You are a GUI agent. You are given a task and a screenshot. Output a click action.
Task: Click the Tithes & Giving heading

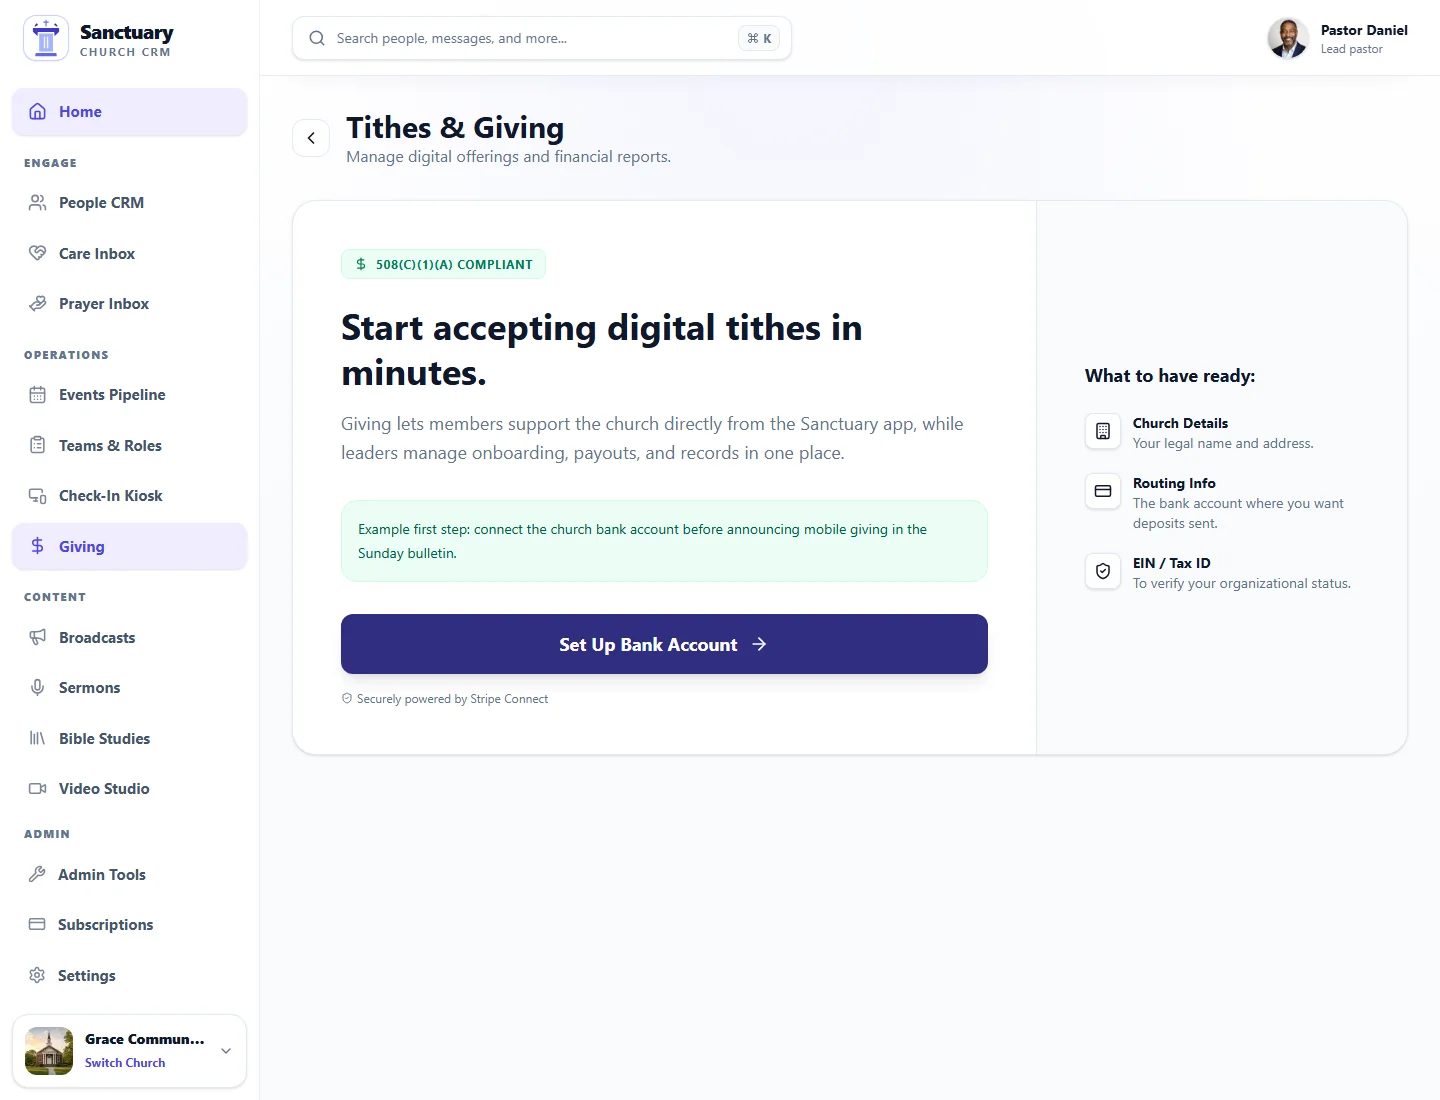pos(455,128)
